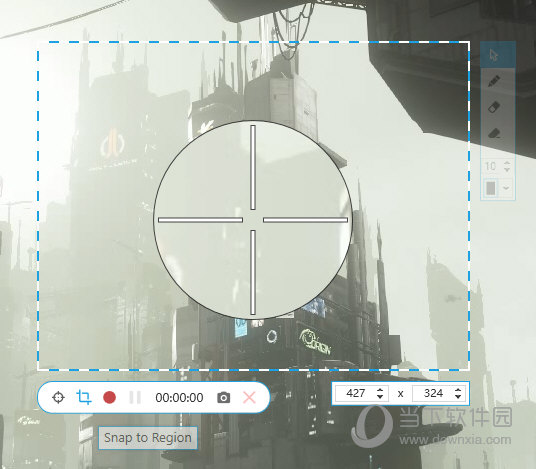Screen dimensions: 536x469
Task: Click the circular crosshair move handle
Action: (x=253, y=220)
